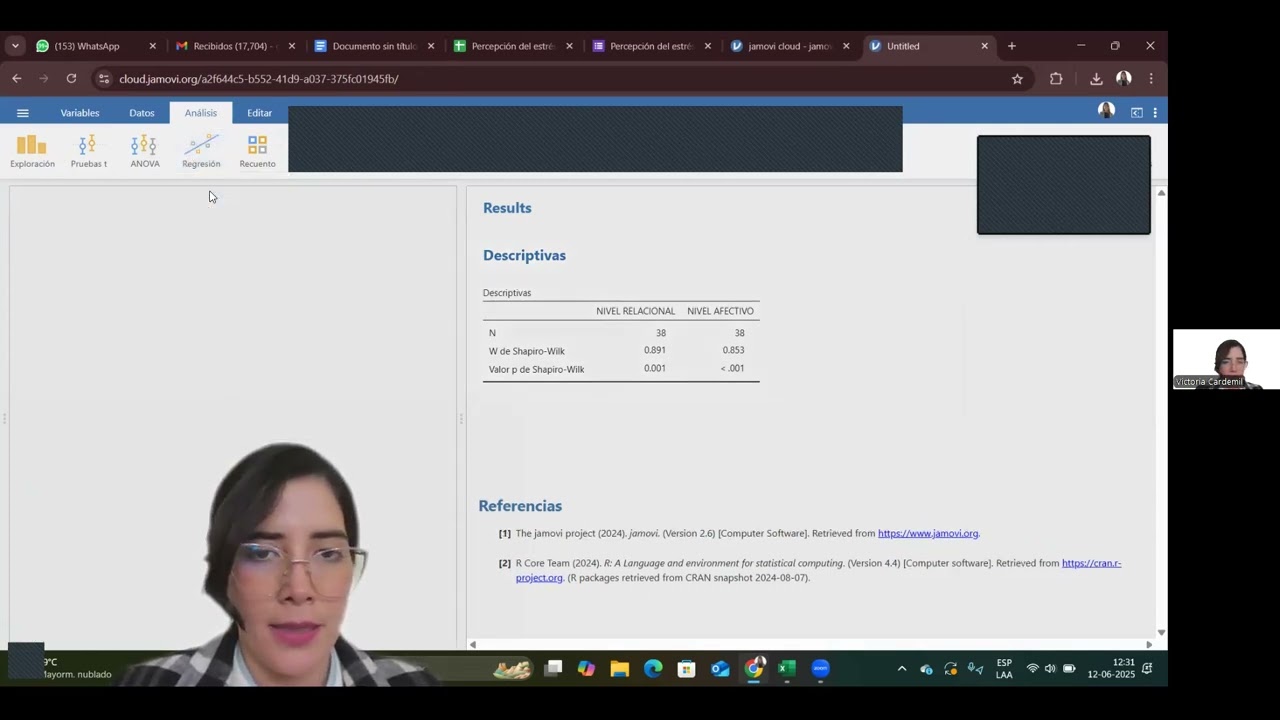The width and height of the screenshot is (1280, 720).
Task: Open the jamovi hamburger main menu
Action: pos(23,113)
